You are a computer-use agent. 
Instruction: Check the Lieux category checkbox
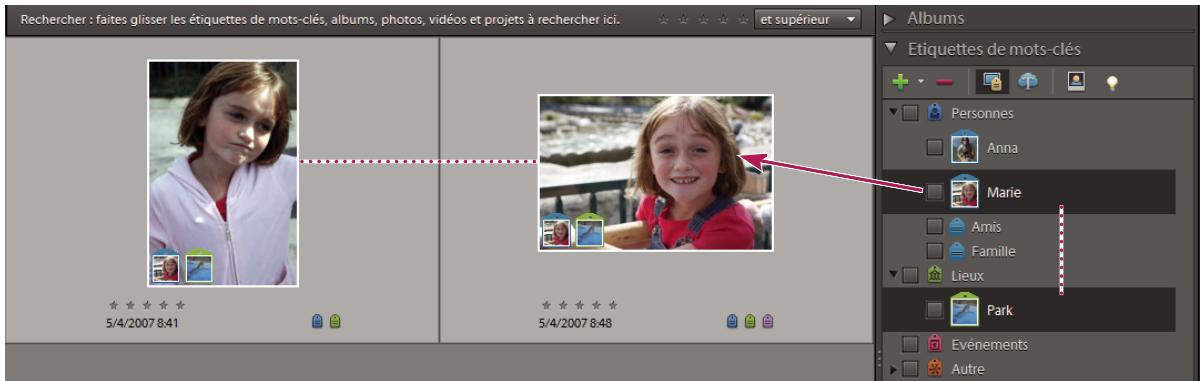pos(909,275)
